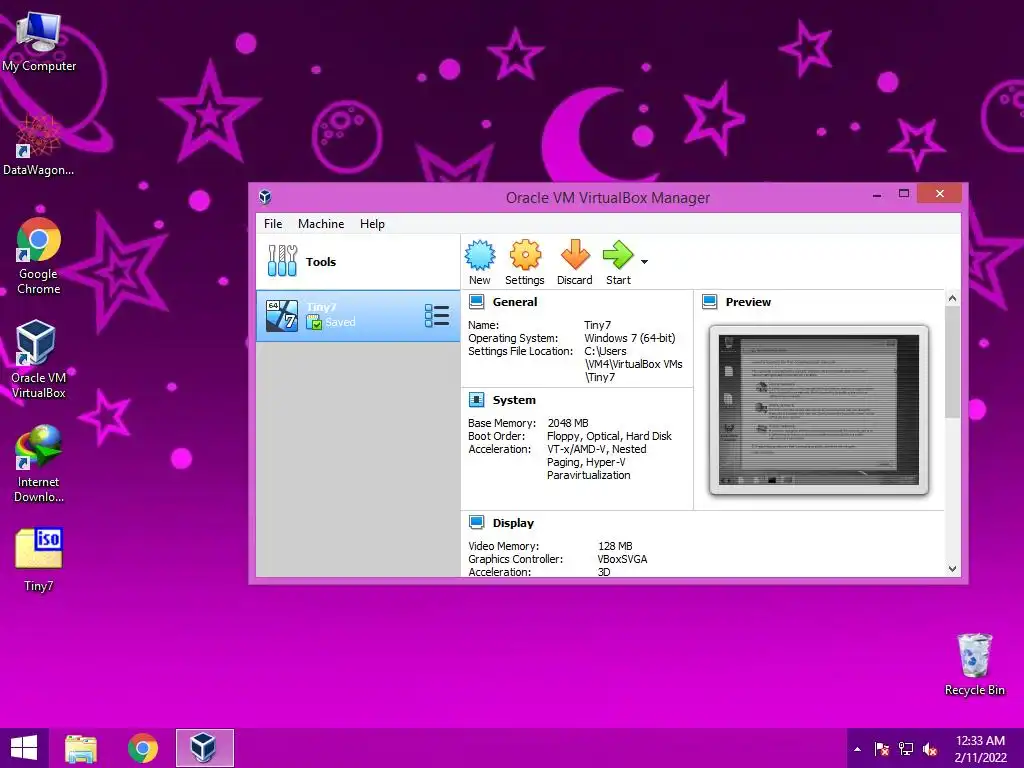
Task: Select the Google Chrome desktop shortcut
Action: click(x=39, y=256)
